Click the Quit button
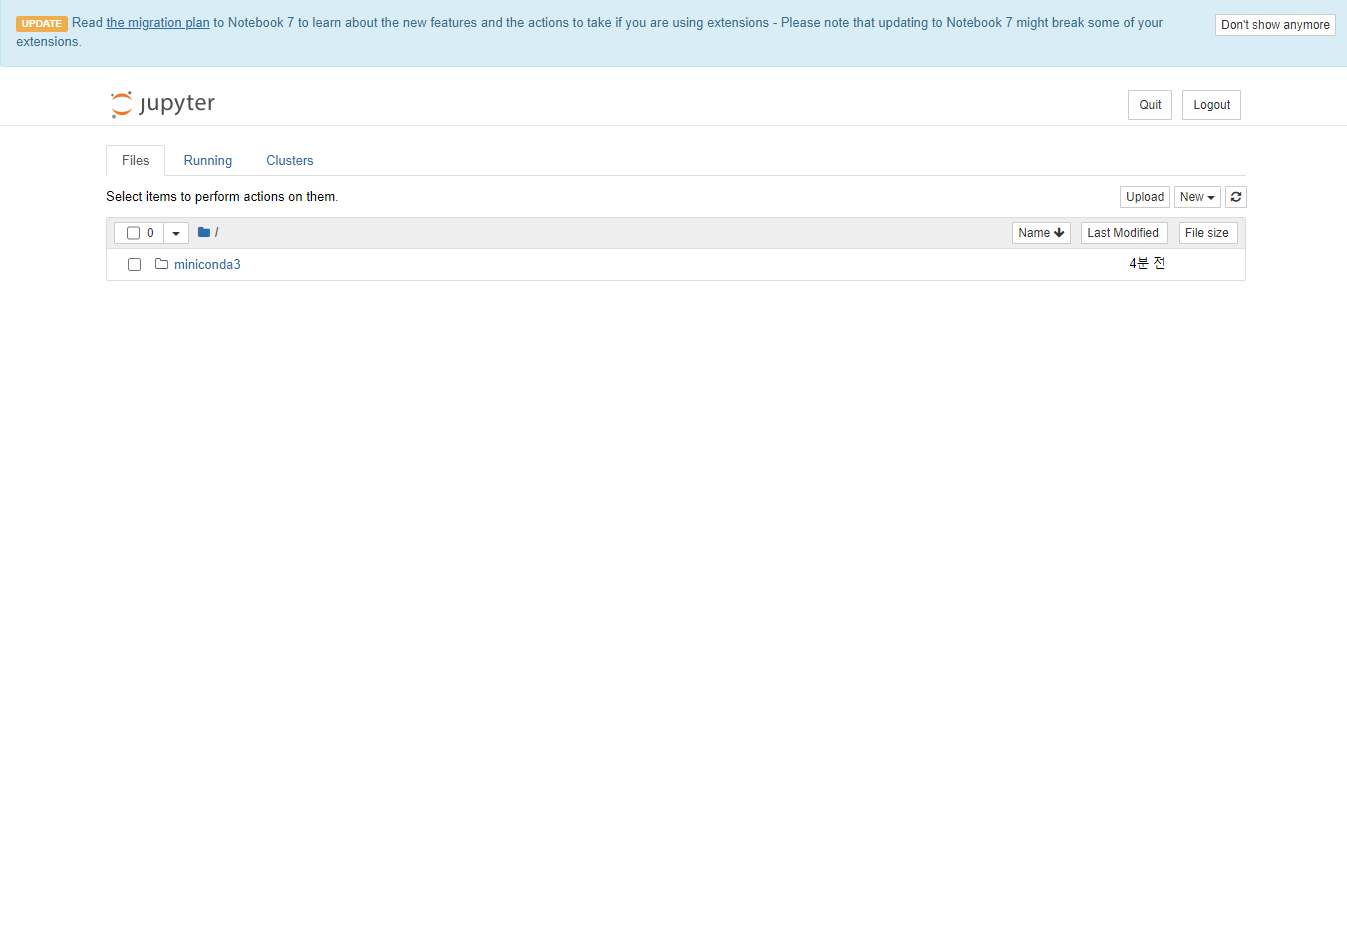The height and width of the screenshot is (929, 1347). 1150,105
